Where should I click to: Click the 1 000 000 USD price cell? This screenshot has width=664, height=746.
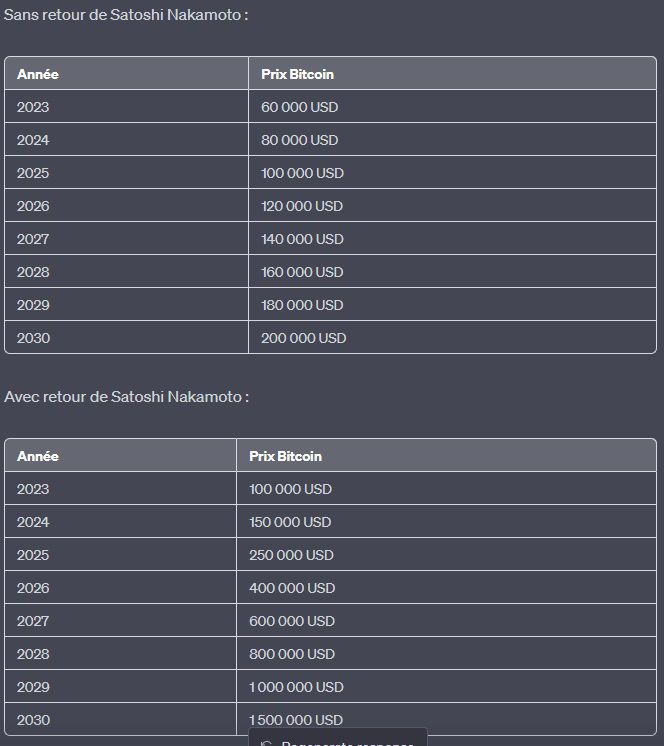(296, 687)
